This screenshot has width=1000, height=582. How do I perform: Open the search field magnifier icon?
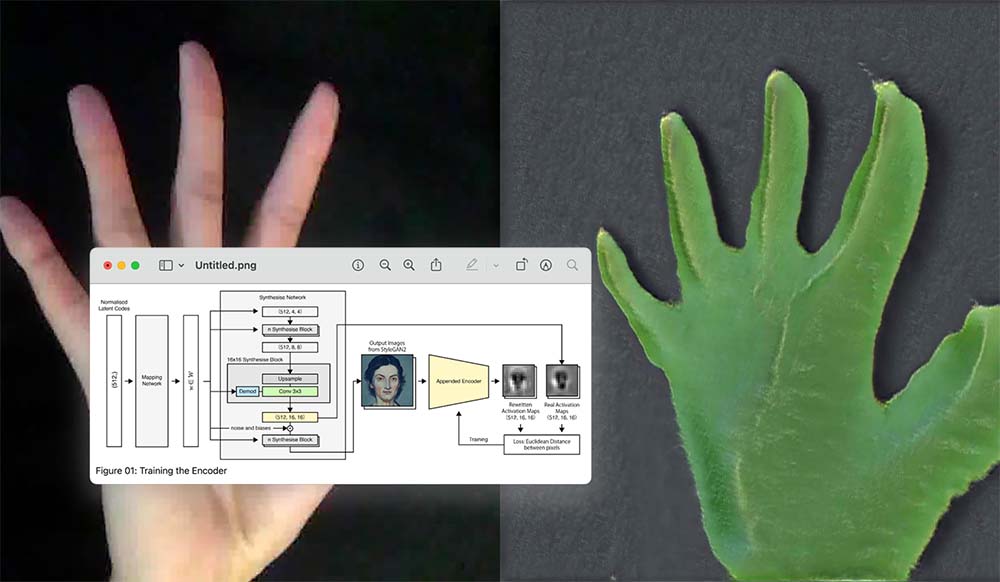572,265
